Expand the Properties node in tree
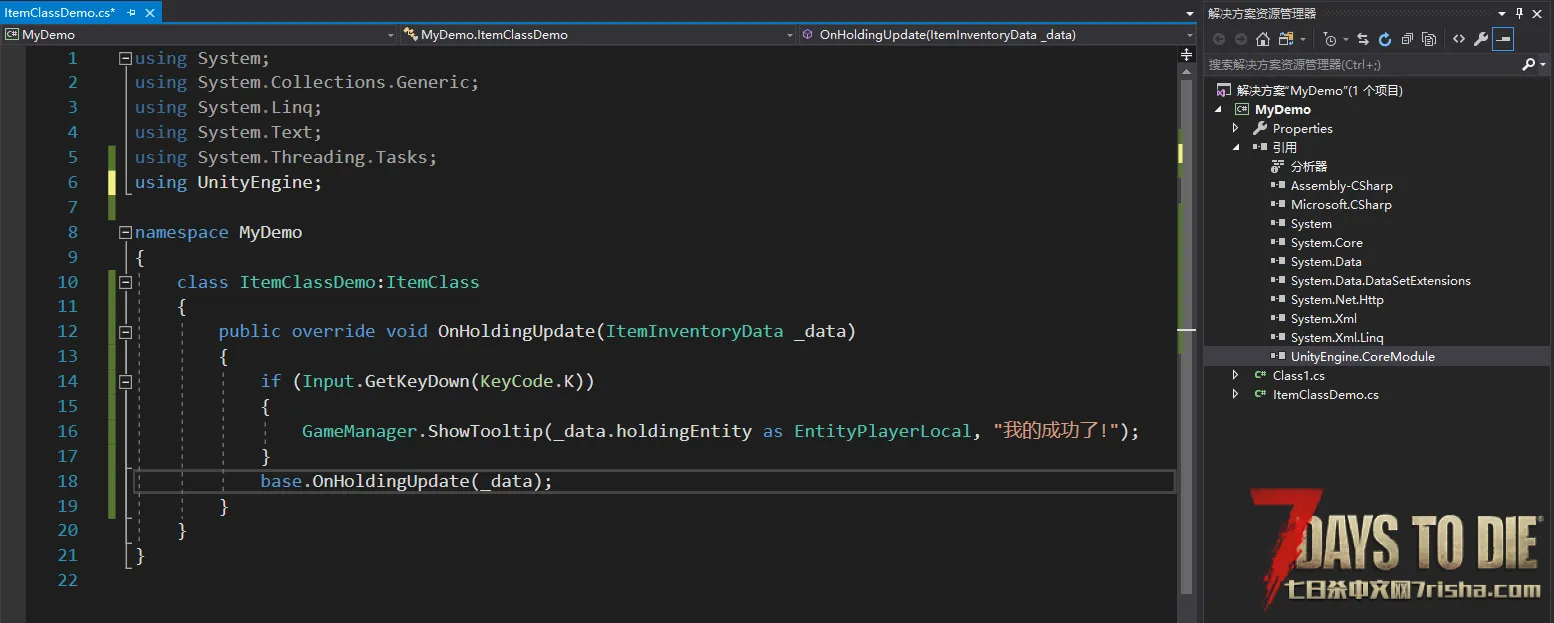This screenshot has height=623, width=1554. [x=1236, y=128]
